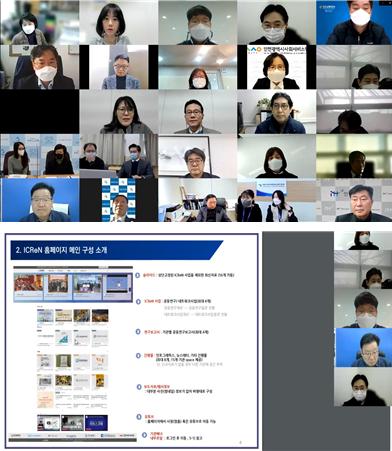This screenshot has height=451, width=392.
Task: Select video tile with framed painting behind participant
Action: 197,156
